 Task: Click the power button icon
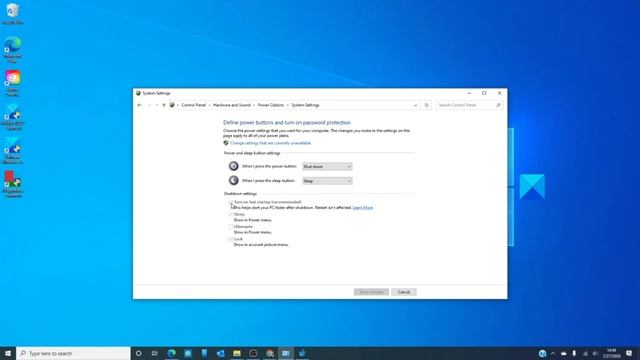click(x=233, y=166)
